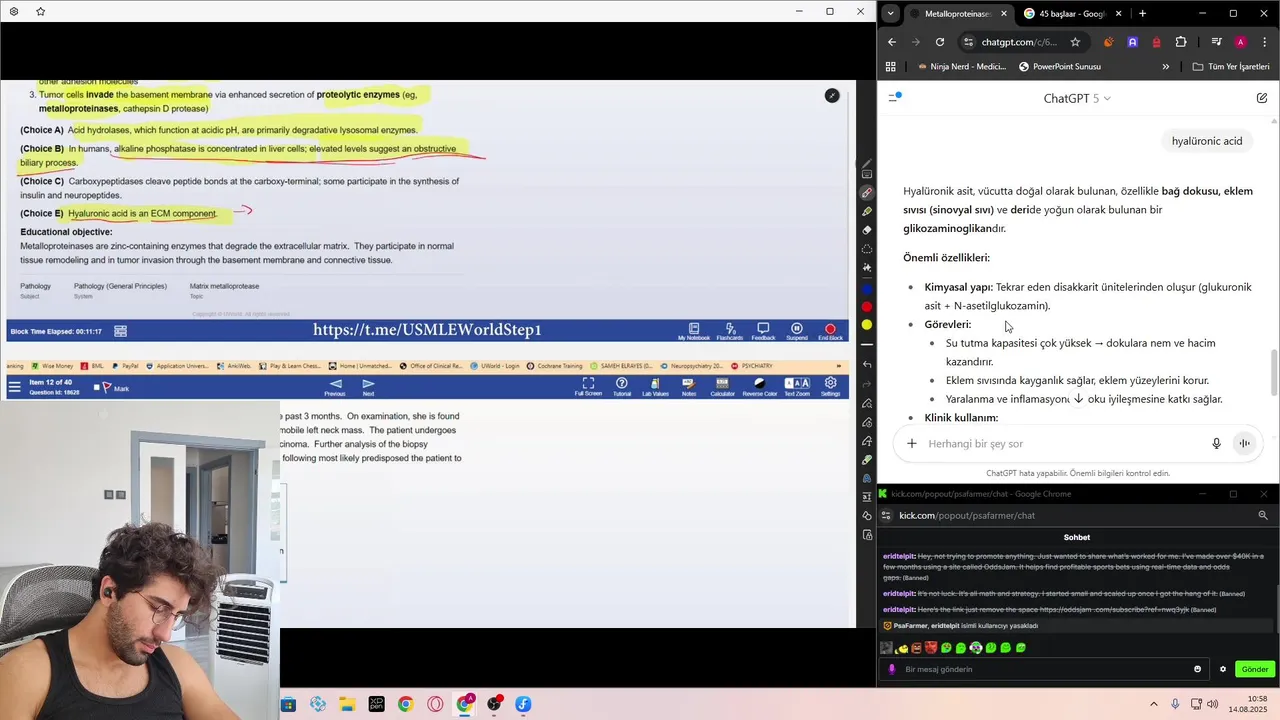
Task: Open Tüm Yer İşaretleri folder
Action: click(1231, 67)
